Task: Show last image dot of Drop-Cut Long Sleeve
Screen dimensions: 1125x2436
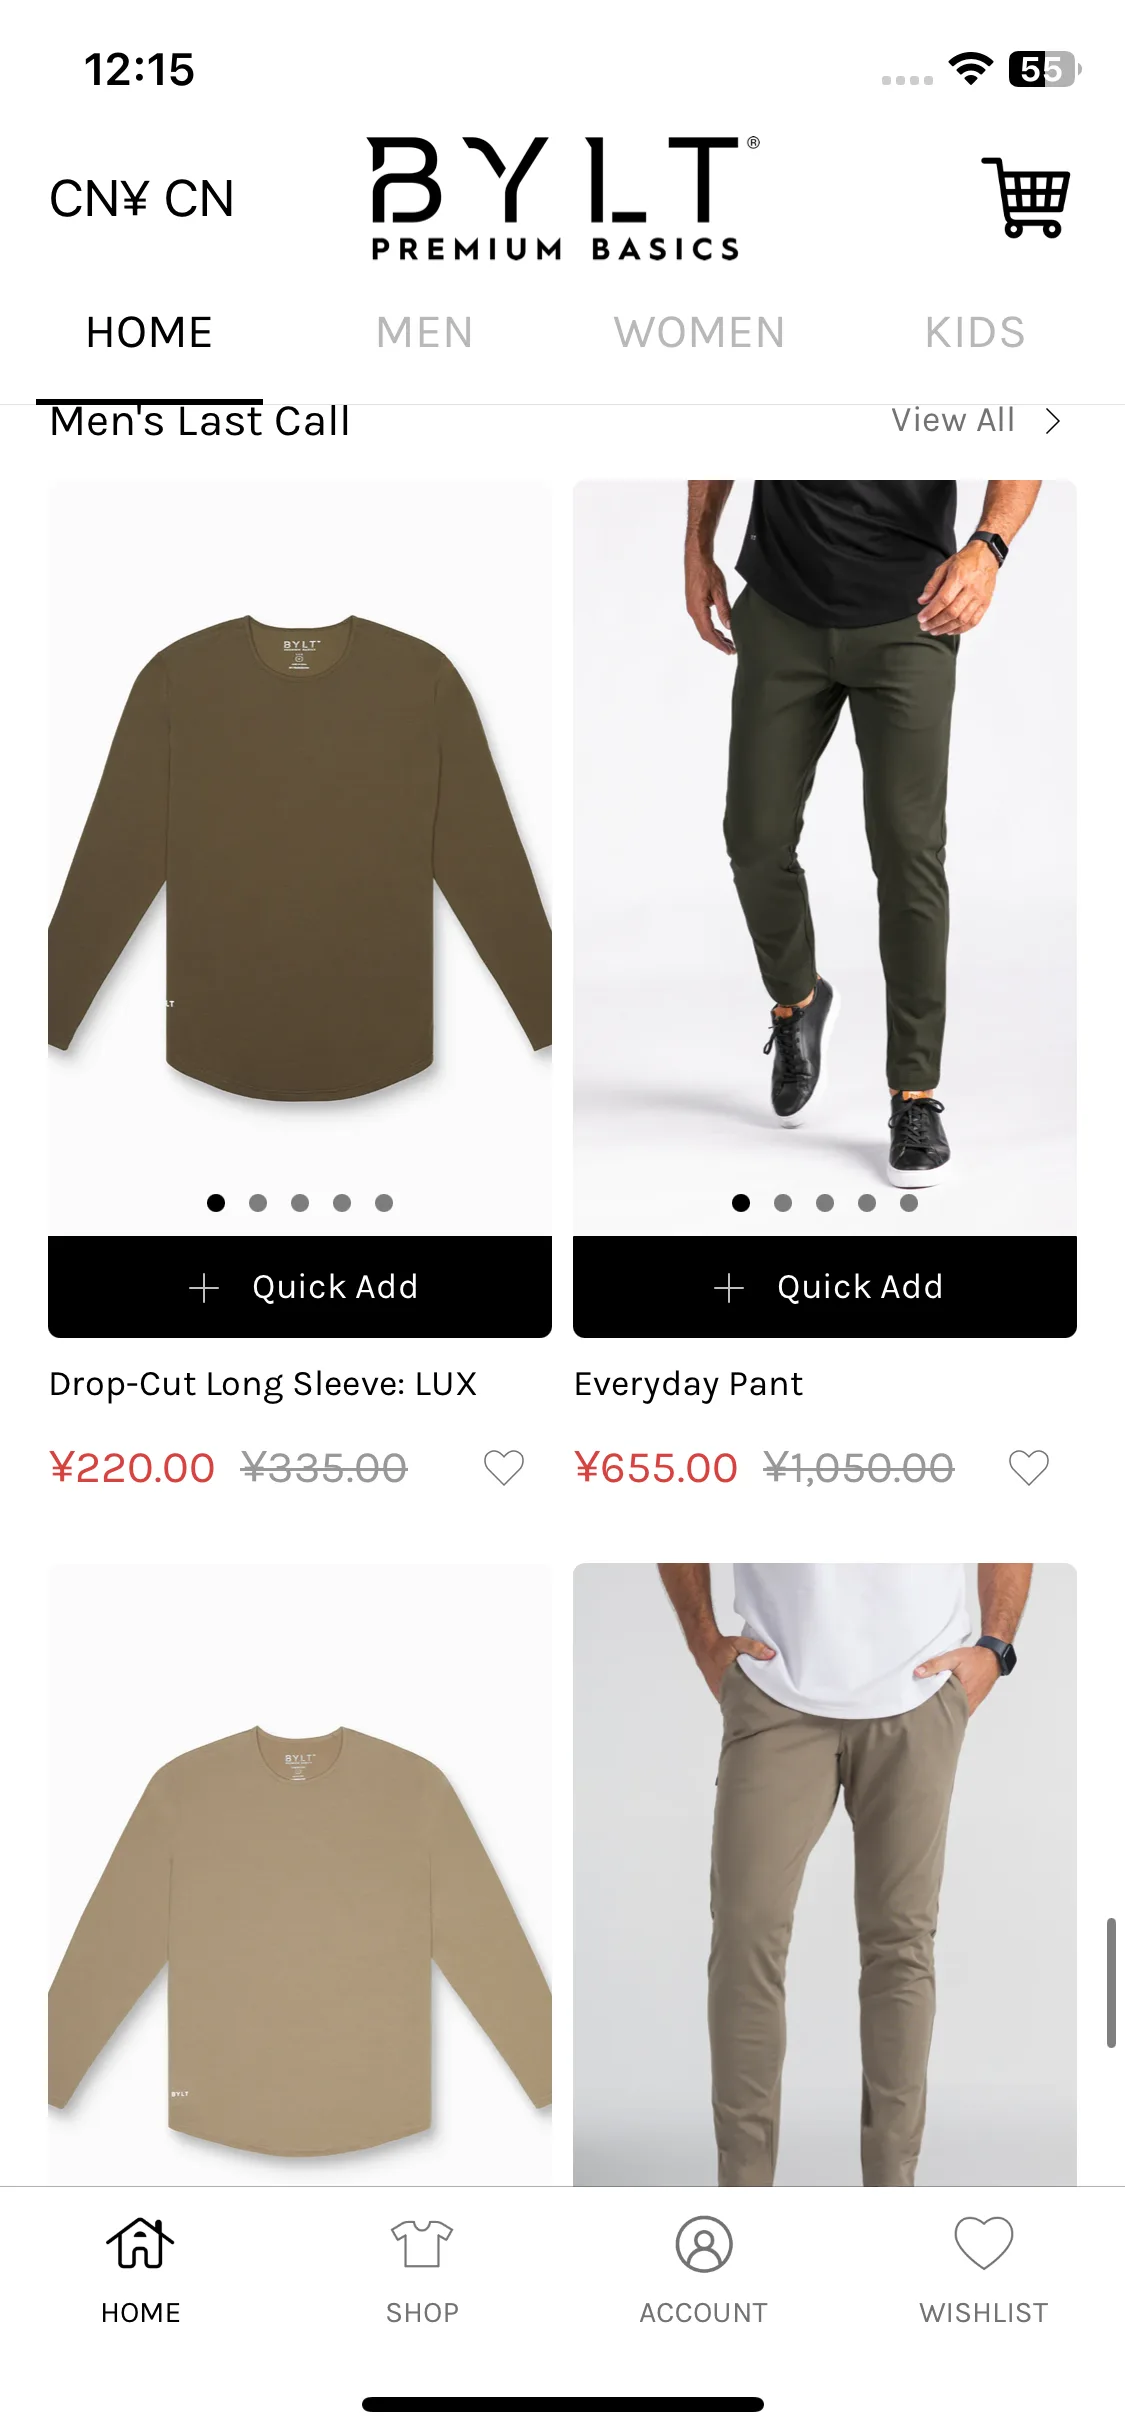Action: pyautogui.click(x=384, y=1203)
